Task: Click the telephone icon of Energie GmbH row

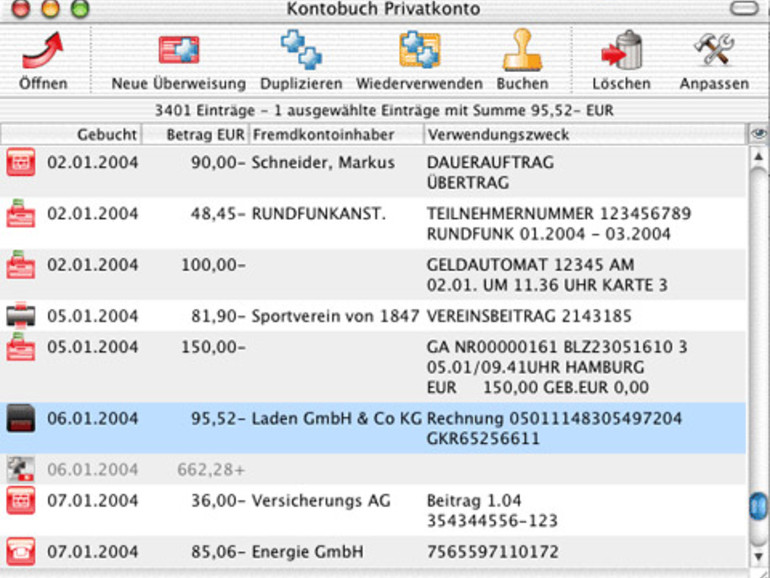Action: click(x=21, y=551)
